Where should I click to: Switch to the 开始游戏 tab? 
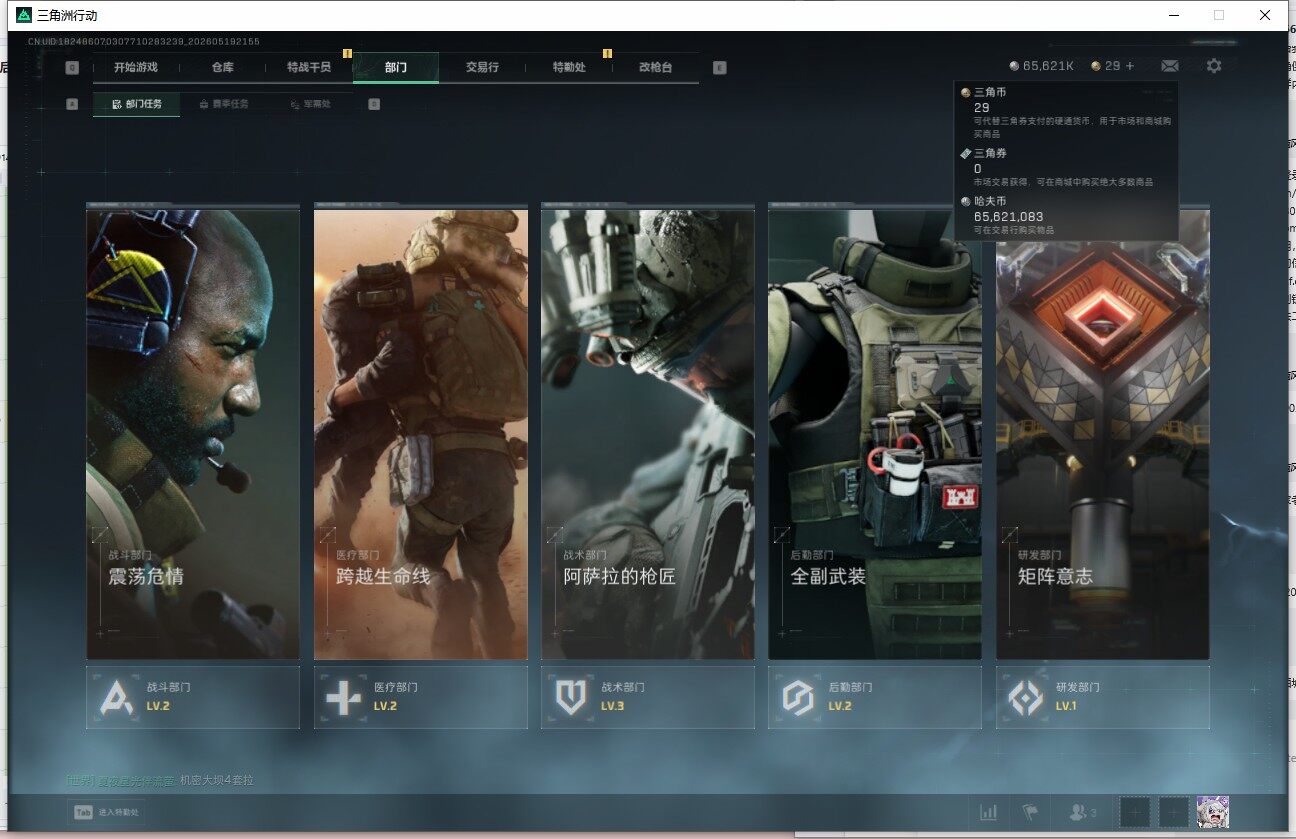pyautogui.click(x=136, y=68)
